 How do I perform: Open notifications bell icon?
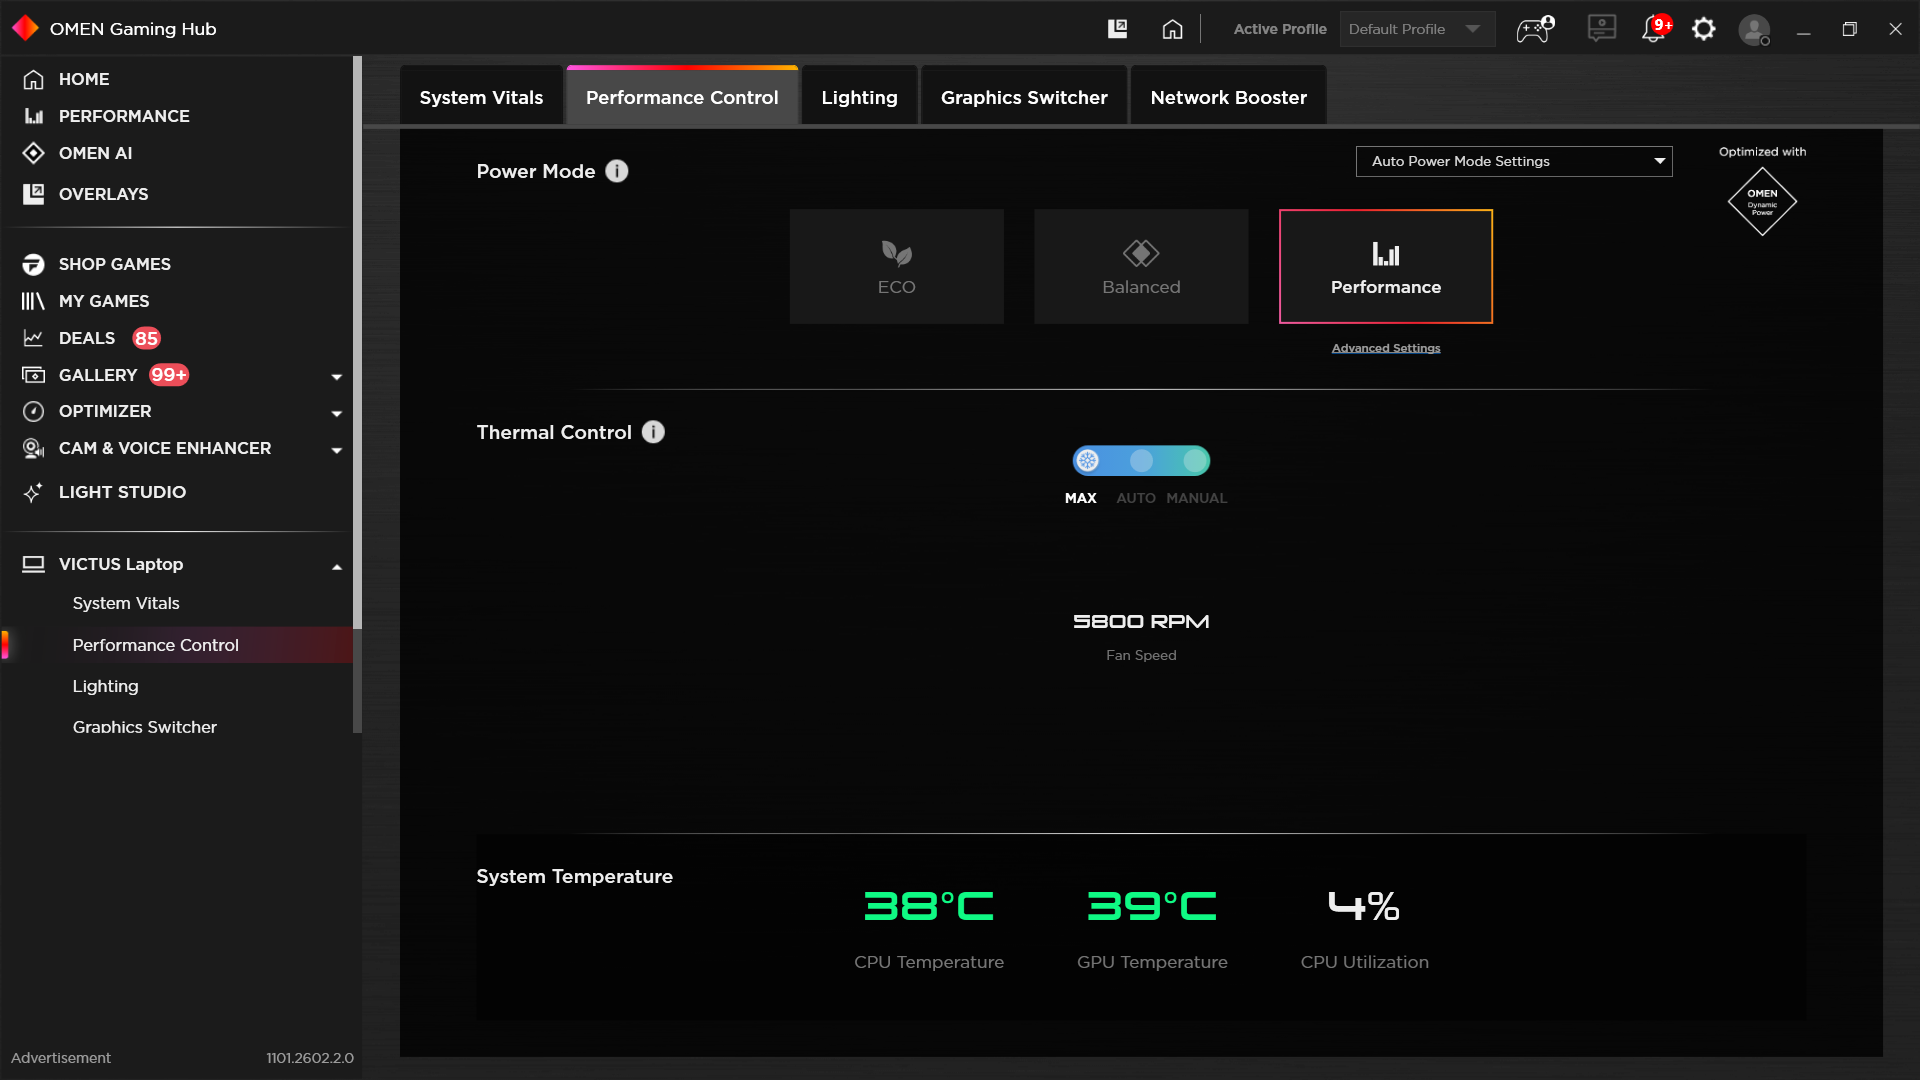[1654, 29]
